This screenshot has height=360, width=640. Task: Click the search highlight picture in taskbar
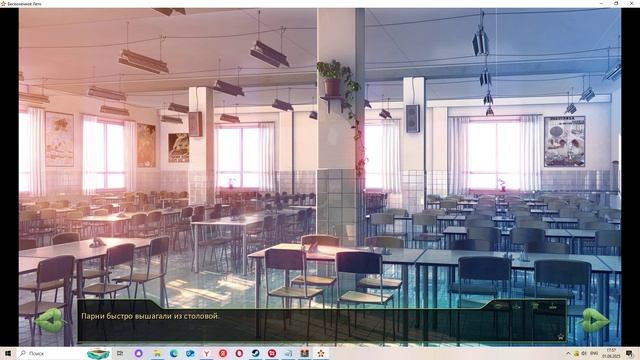[x=98, y=353]
